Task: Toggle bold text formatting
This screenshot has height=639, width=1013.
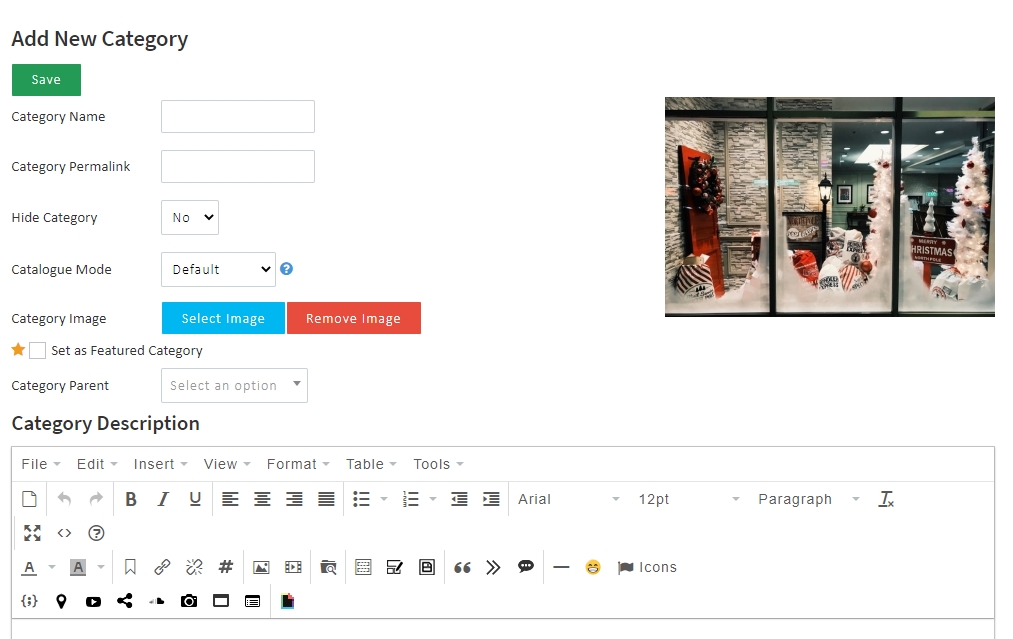Action: pos(131,499)
